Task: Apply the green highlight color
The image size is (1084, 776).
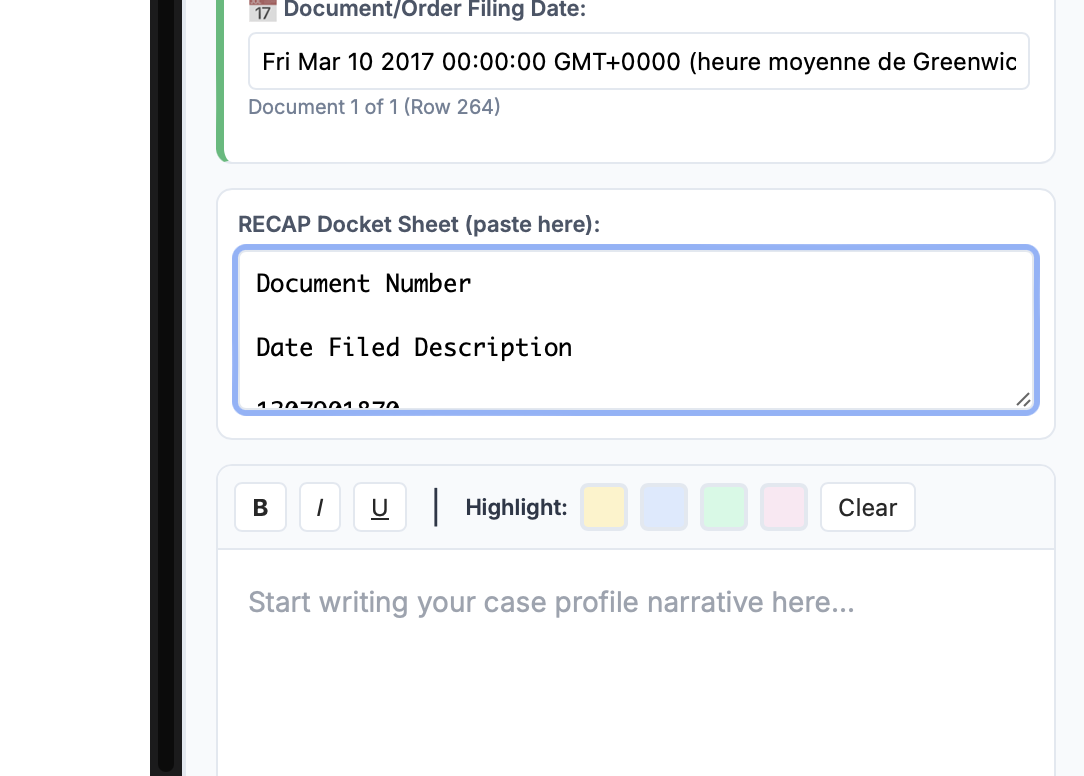Action: (x=724, y=507)
